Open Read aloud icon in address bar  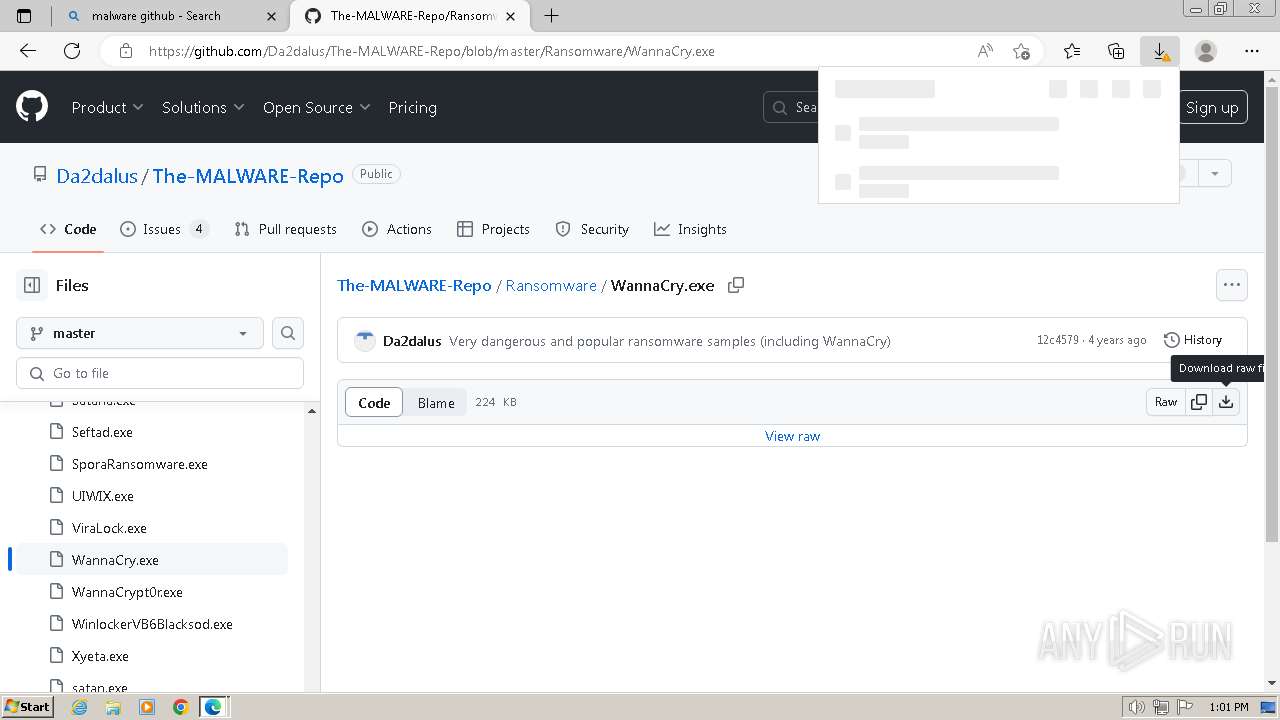[x=985, y=51]
